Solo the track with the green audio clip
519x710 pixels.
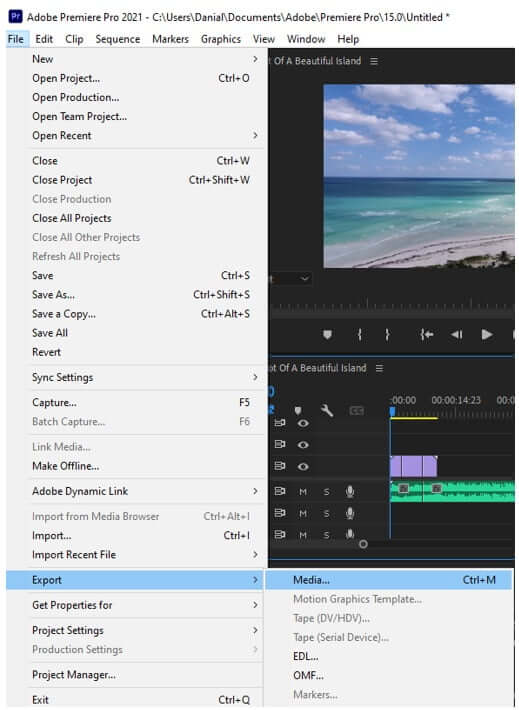click(x=327, y=492)
